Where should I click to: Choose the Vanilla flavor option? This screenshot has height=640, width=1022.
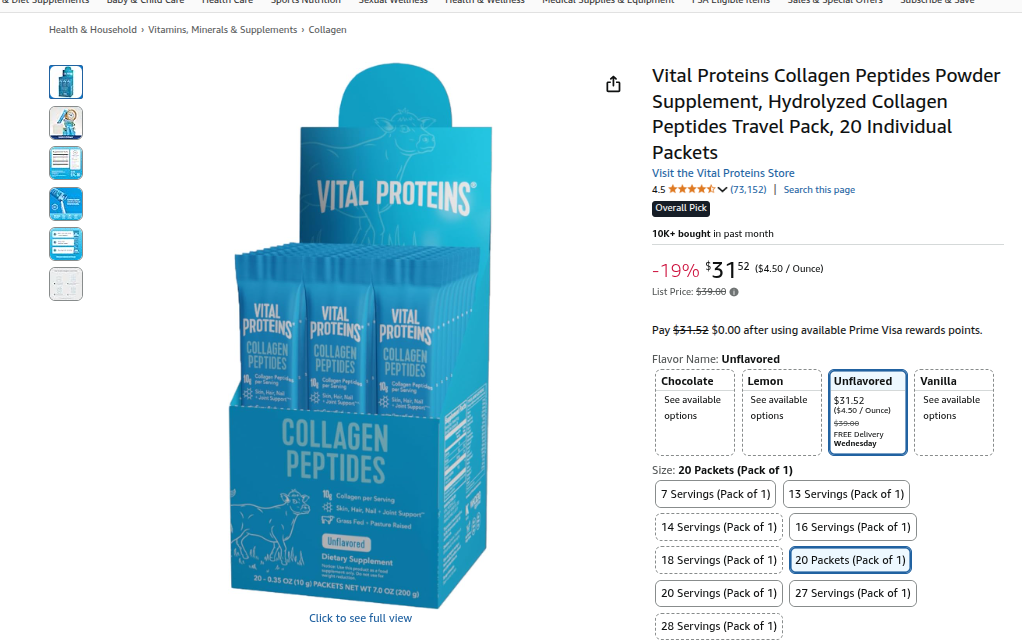(954, 413)
